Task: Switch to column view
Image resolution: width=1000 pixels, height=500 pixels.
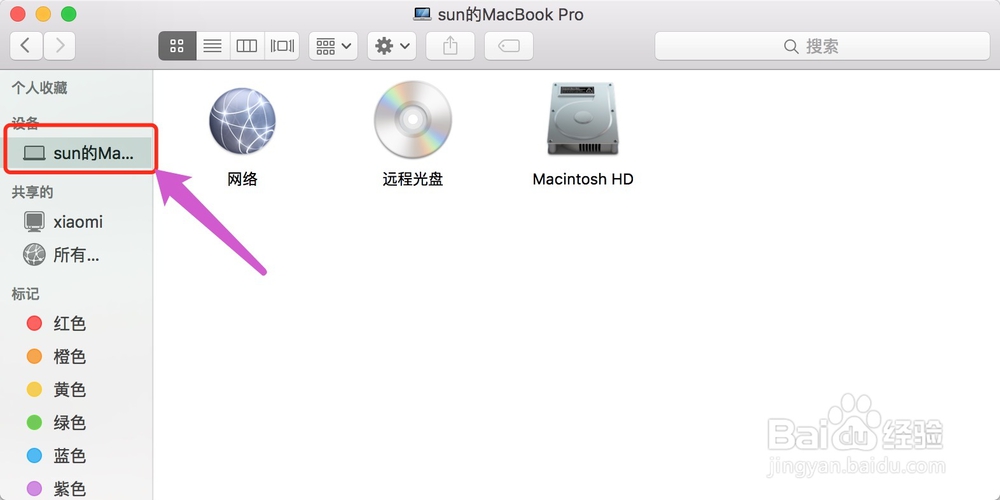Action: tap(247, 46)
